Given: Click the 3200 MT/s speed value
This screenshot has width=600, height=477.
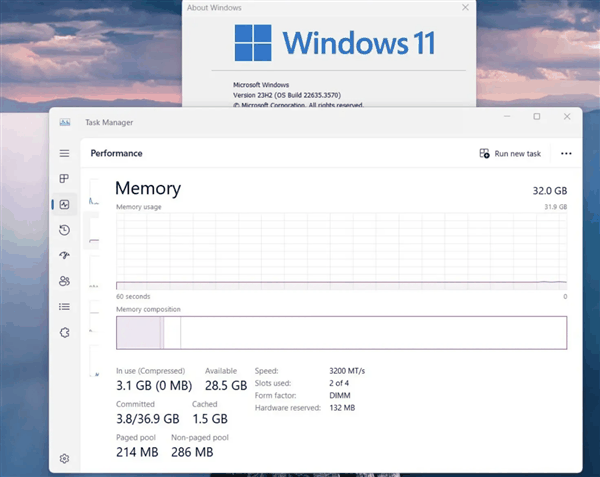Looking at the screenshot, I should tap(347, 371).
